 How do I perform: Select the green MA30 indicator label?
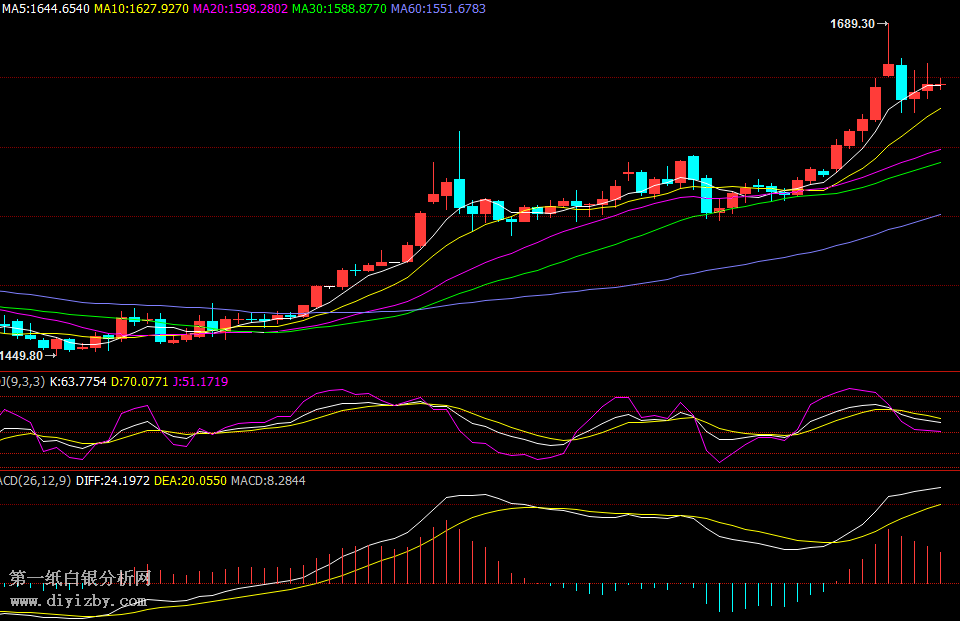(x=339, y=9)
